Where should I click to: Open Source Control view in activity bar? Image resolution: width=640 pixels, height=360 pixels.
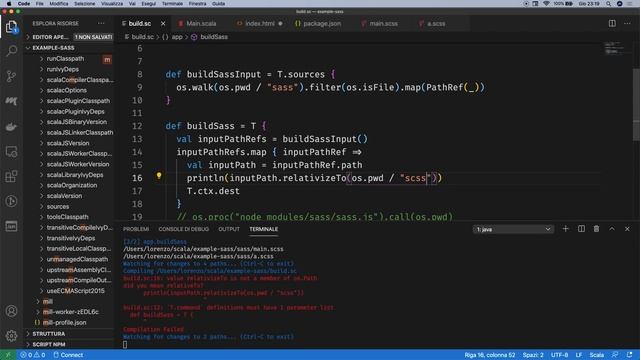coord(11,76)
